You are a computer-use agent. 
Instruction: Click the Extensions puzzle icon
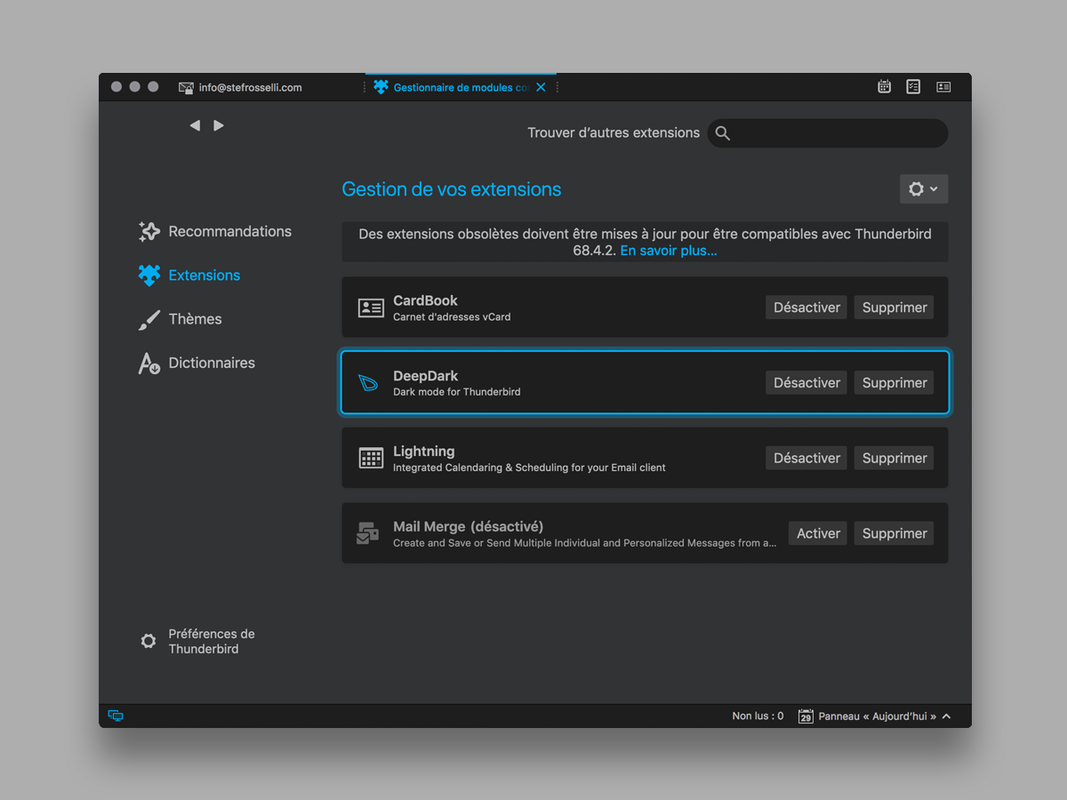(x=149, y=275)
